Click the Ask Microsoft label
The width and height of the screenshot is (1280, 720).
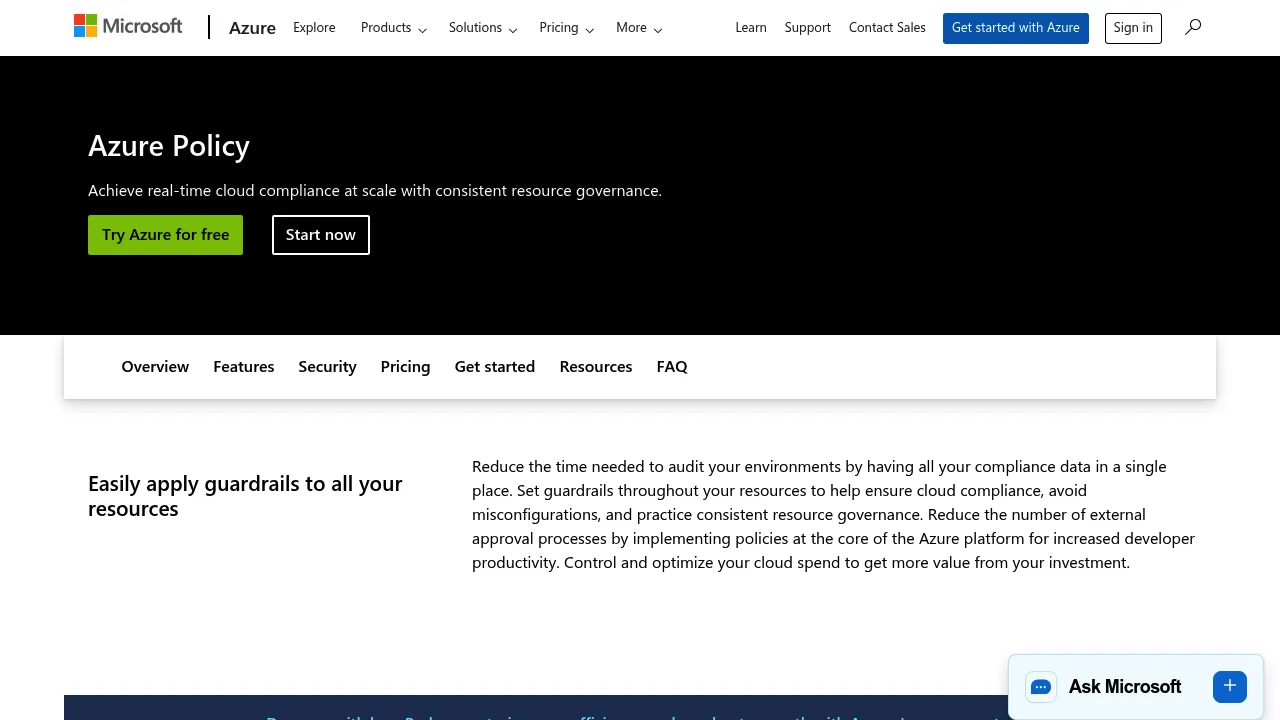click(x=1125, y=687)
